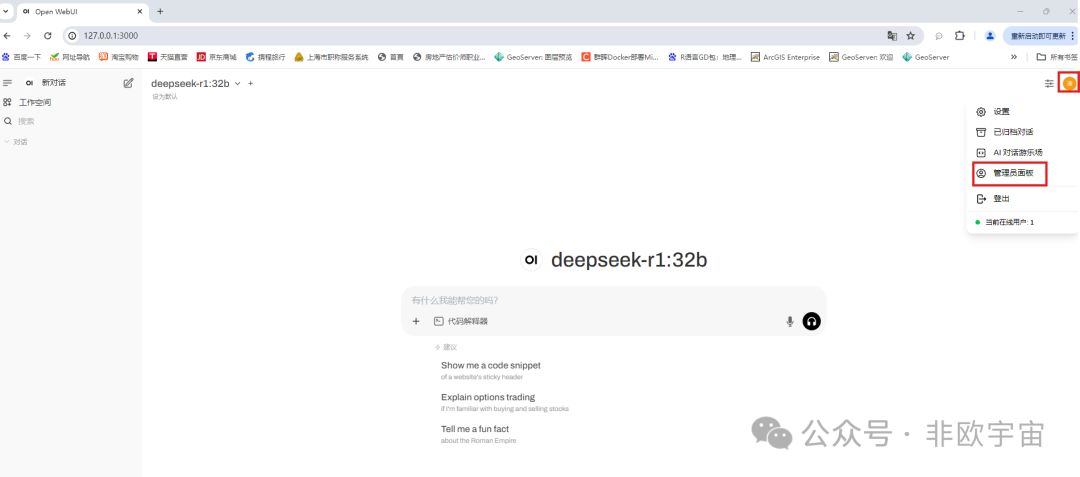Choose suggestion Tell me a fun fact

tap(478, 434)
